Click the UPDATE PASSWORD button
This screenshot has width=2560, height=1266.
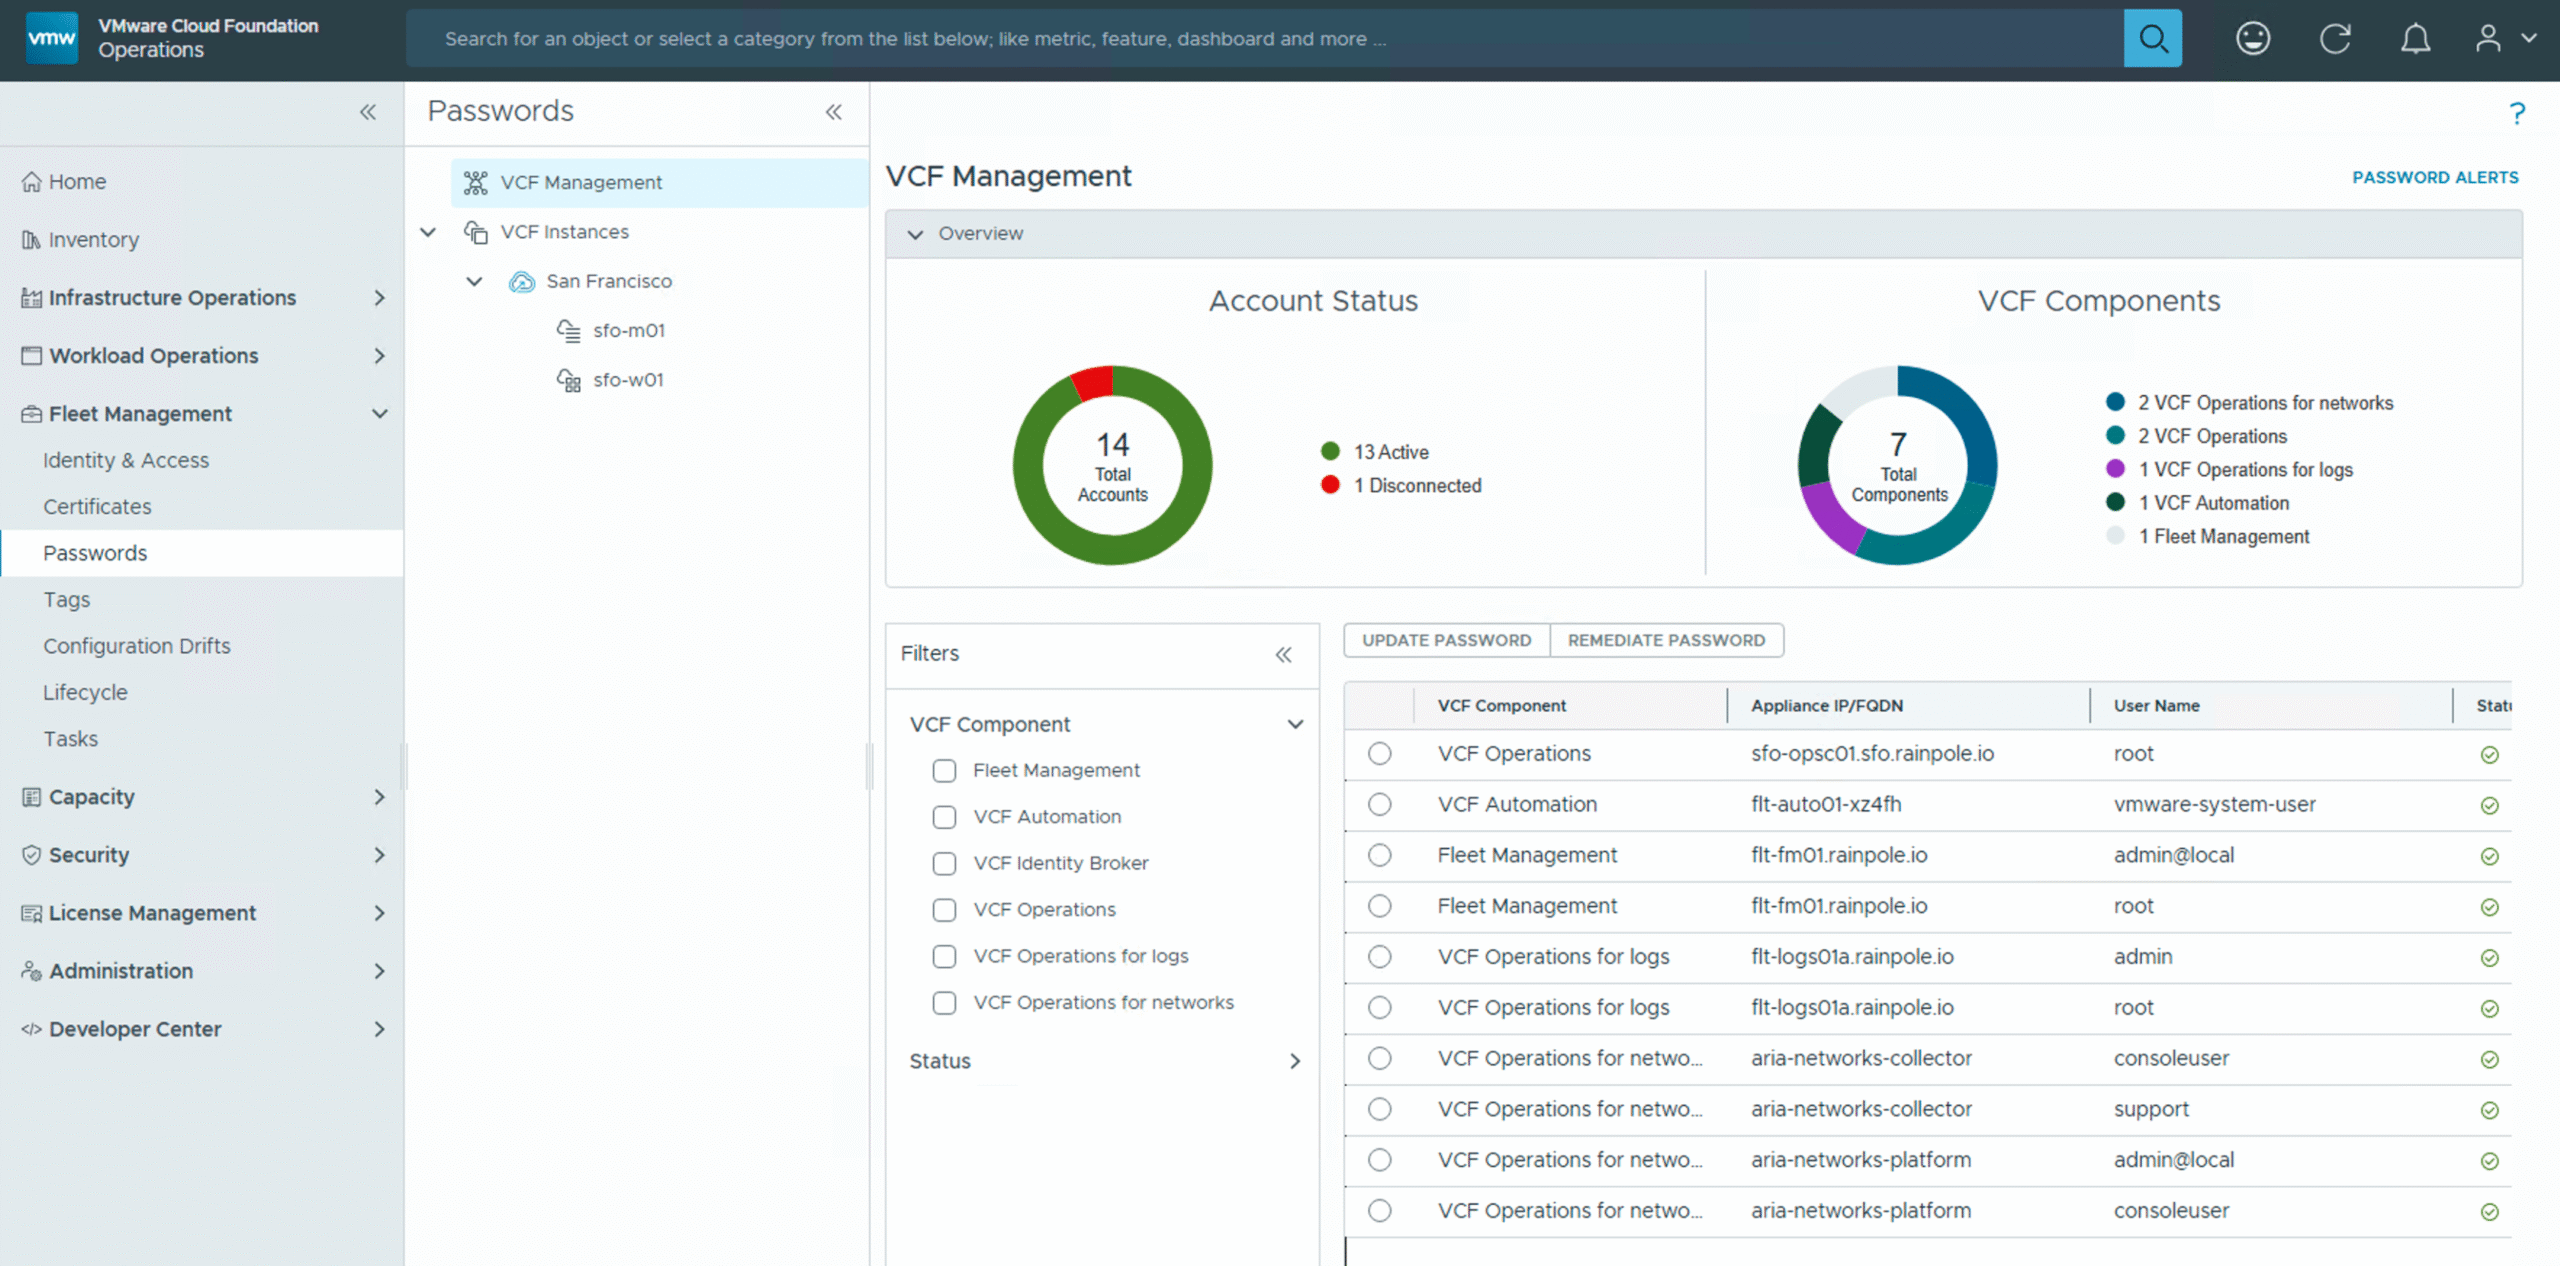click(x=1445, y=640)
